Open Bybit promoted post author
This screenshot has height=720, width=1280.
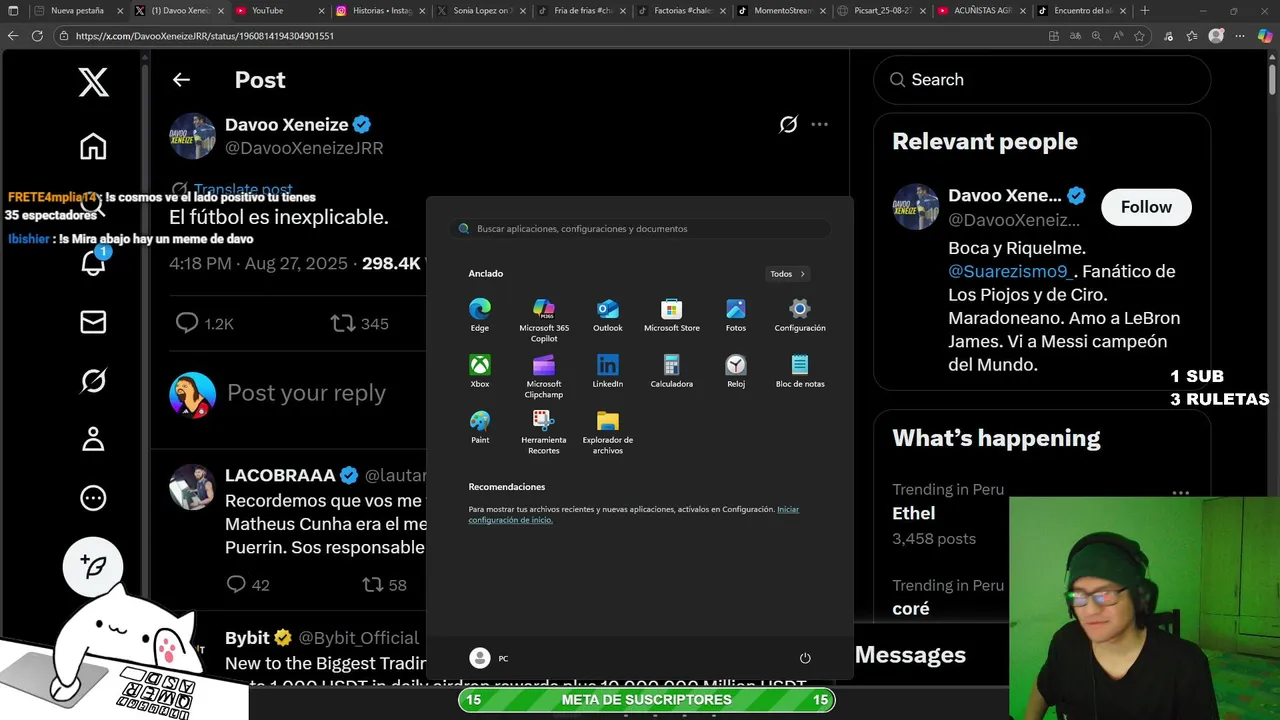[x=247, y=638]
